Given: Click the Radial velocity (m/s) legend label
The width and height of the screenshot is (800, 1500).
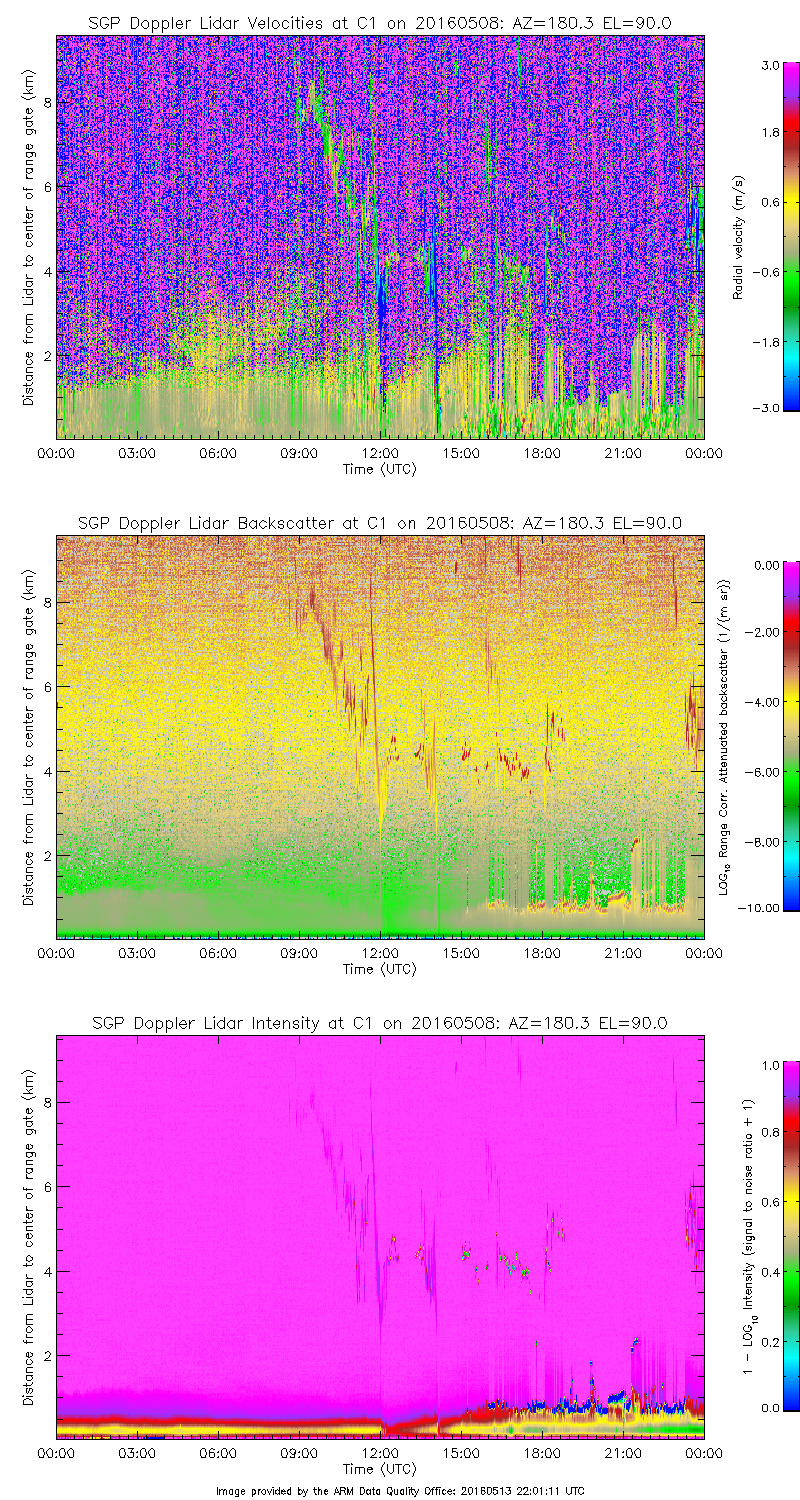Looking at the screenshot, I should [739, 236].
